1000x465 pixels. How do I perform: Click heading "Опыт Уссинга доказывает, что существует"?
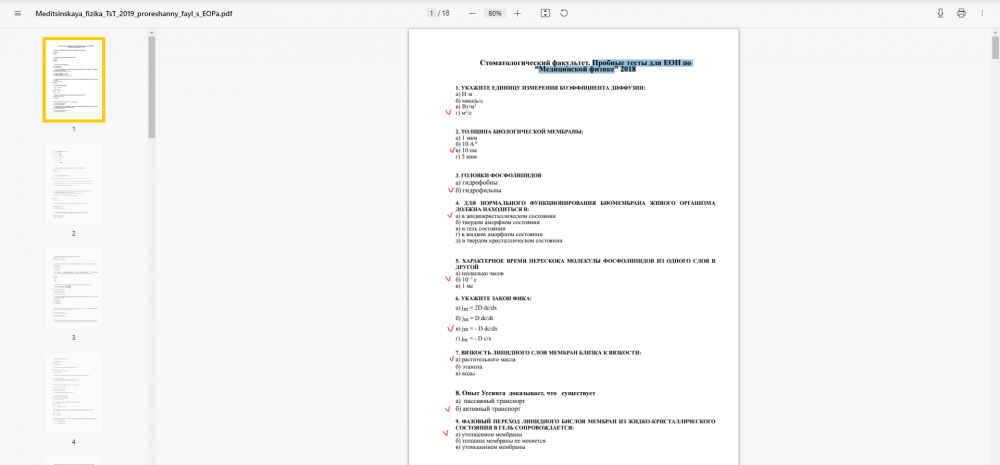click(526, 393)
